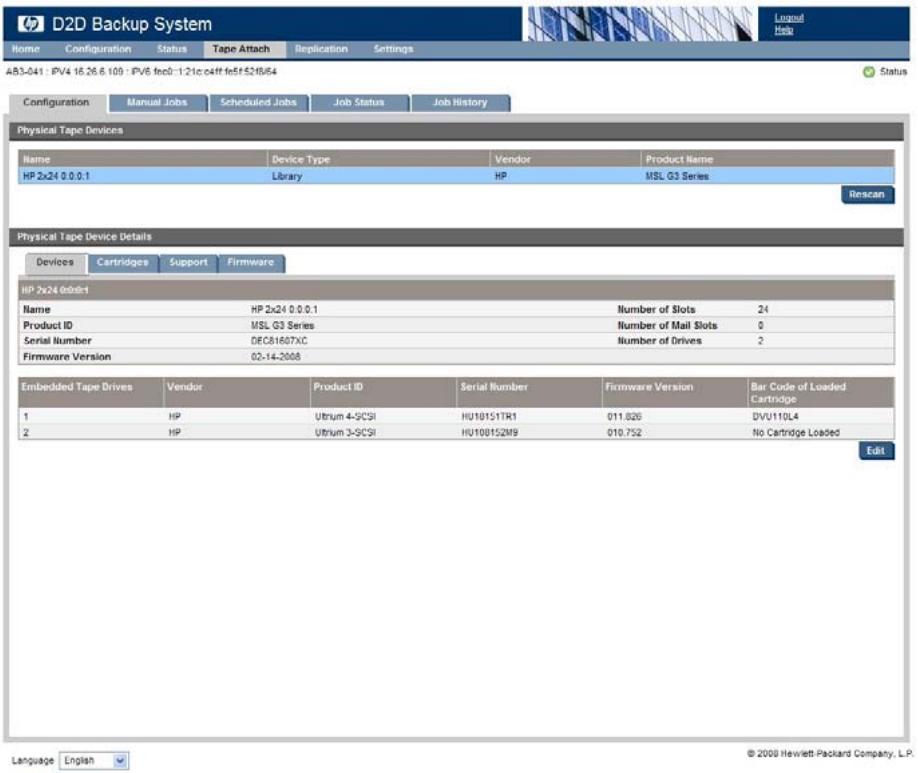
Task: Click the 011.826 firmware version cell
Action: pos(624,416)
